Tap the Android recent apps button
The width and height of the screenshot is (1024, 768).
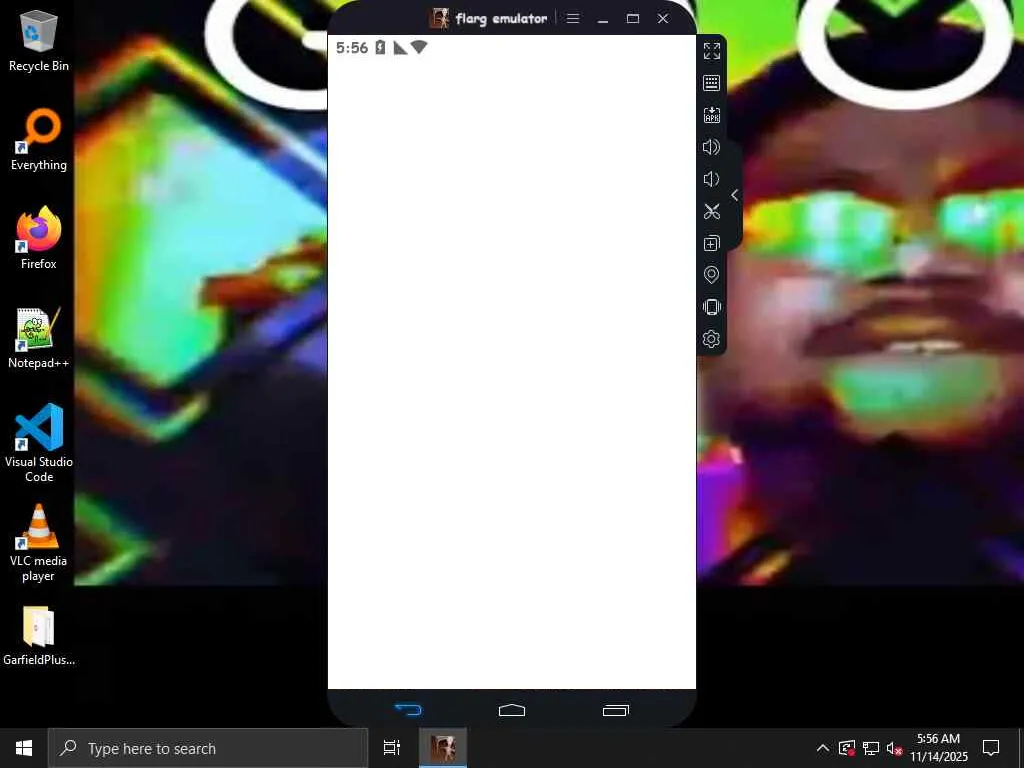pyautogui.click(x=616, y=710)
